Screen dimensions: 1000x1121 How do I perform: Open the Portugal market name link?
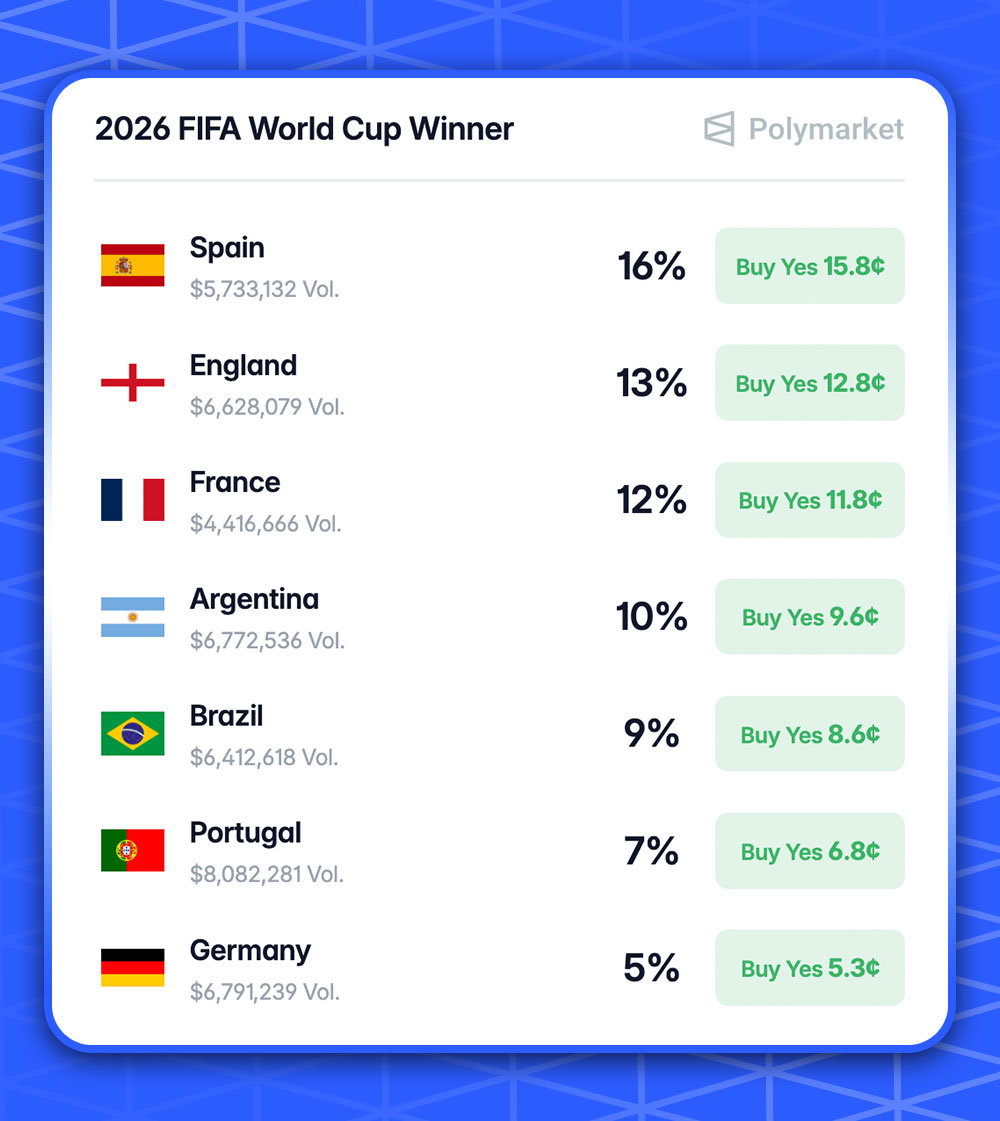tap(245, 833)
